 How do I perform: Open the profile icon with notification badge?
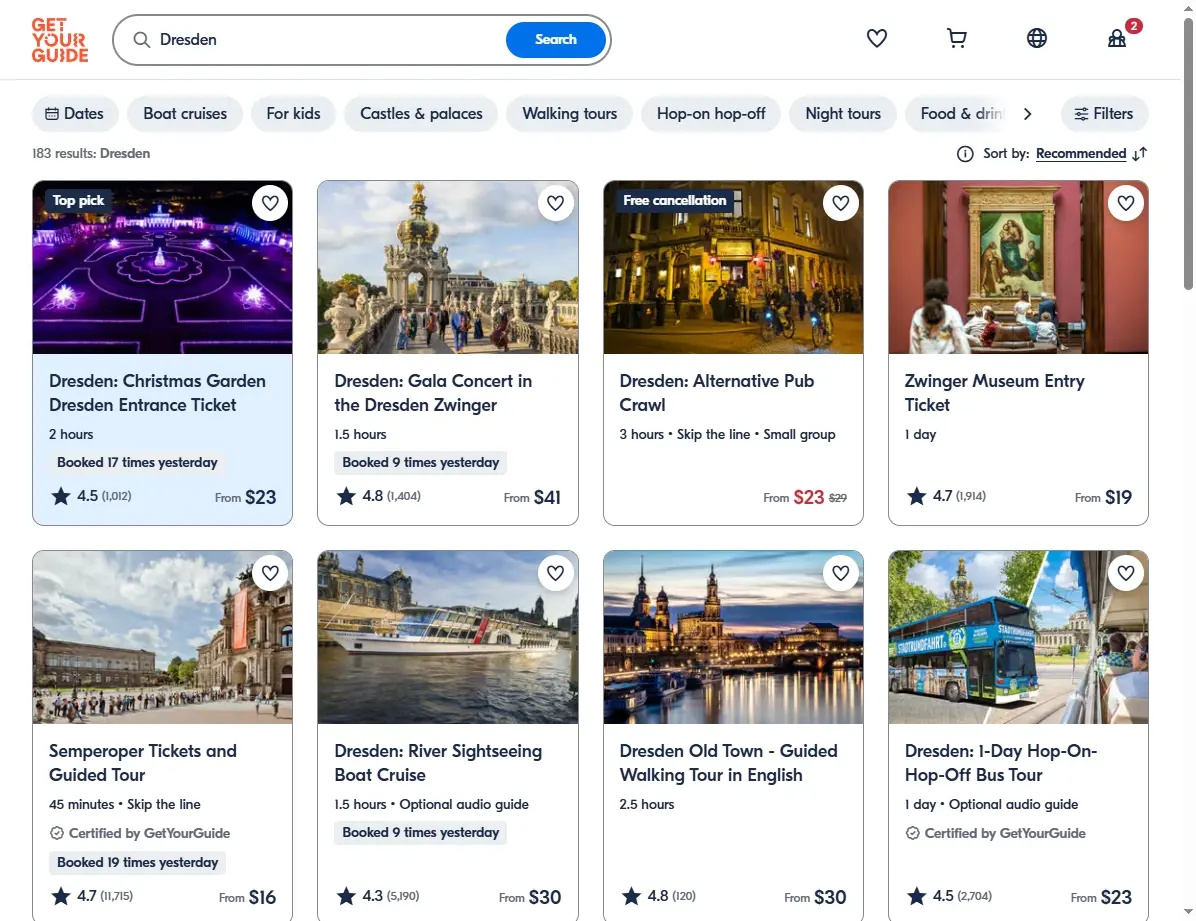pyautogui.click(x=1117, y=38)
